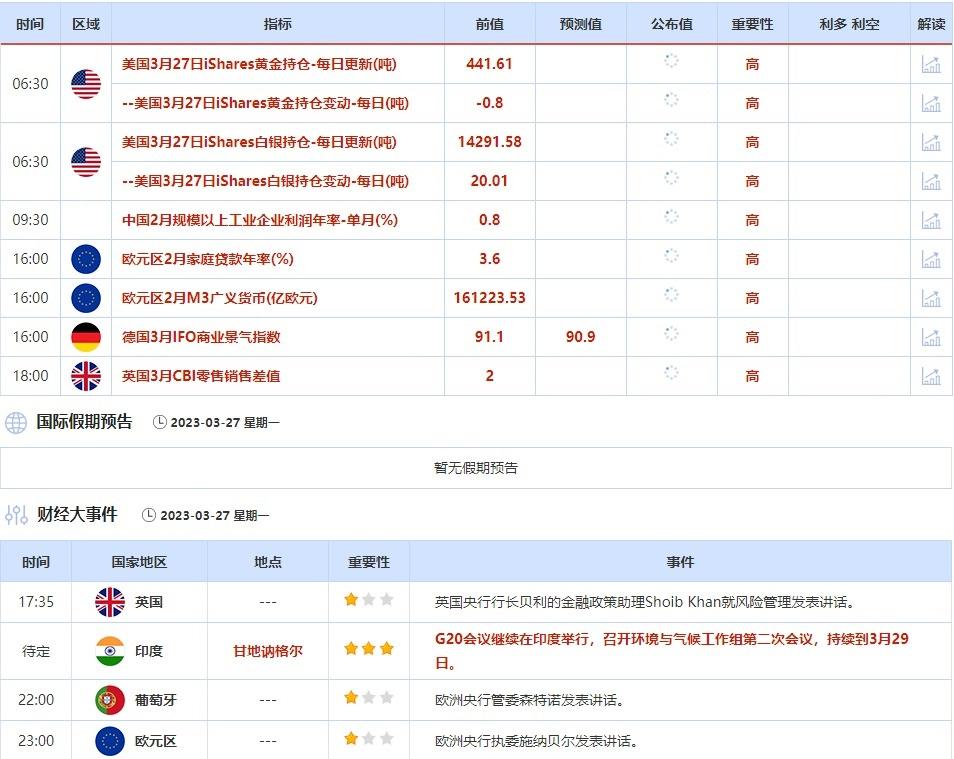The width and height of the screenshot is (954, 759).
Task: Click 暂无假期预告 notice
Action: tap(476, 467)
